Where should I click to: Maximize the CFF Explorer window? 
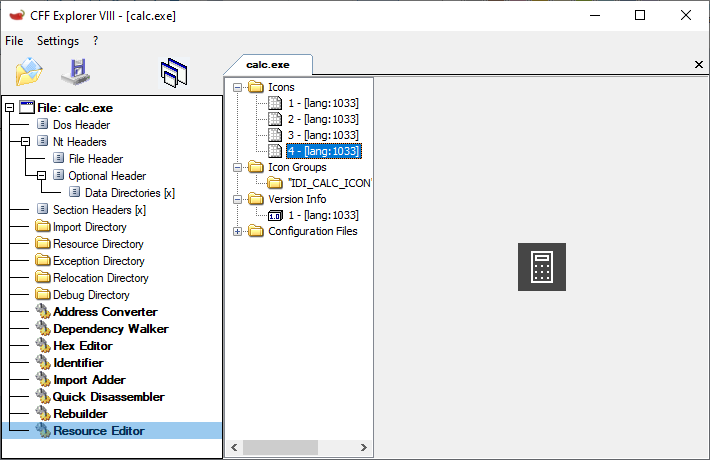coord(640,15)
